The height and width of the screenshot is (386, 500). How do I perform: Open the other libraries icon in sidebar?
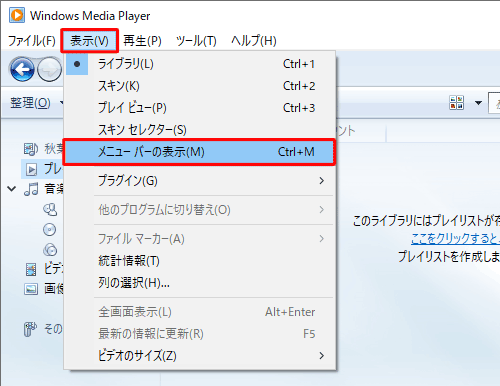click(30, 329)
